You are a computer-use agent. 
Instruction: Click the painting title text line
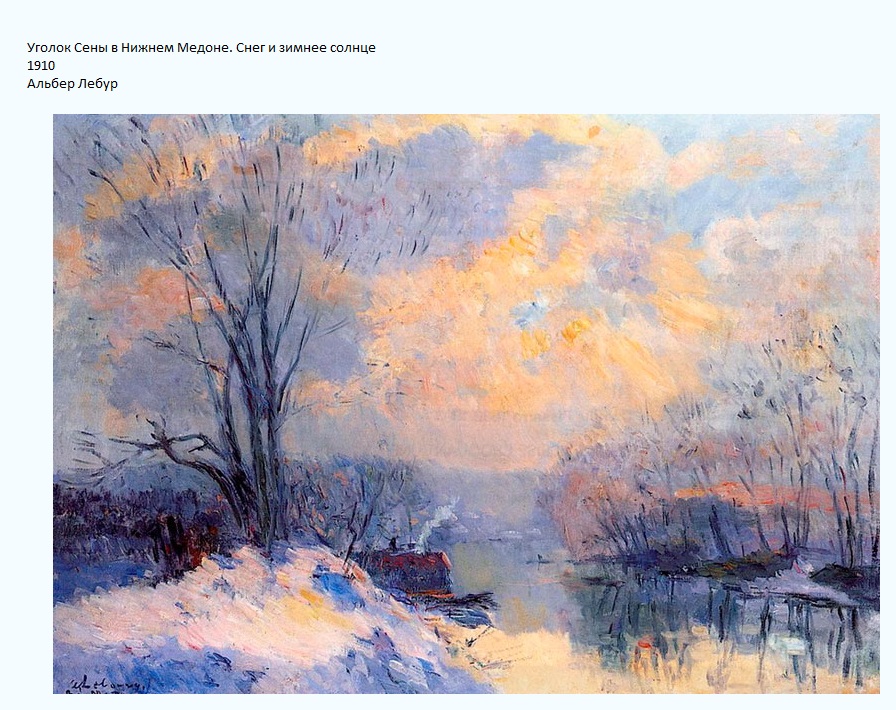pos(201,47)
